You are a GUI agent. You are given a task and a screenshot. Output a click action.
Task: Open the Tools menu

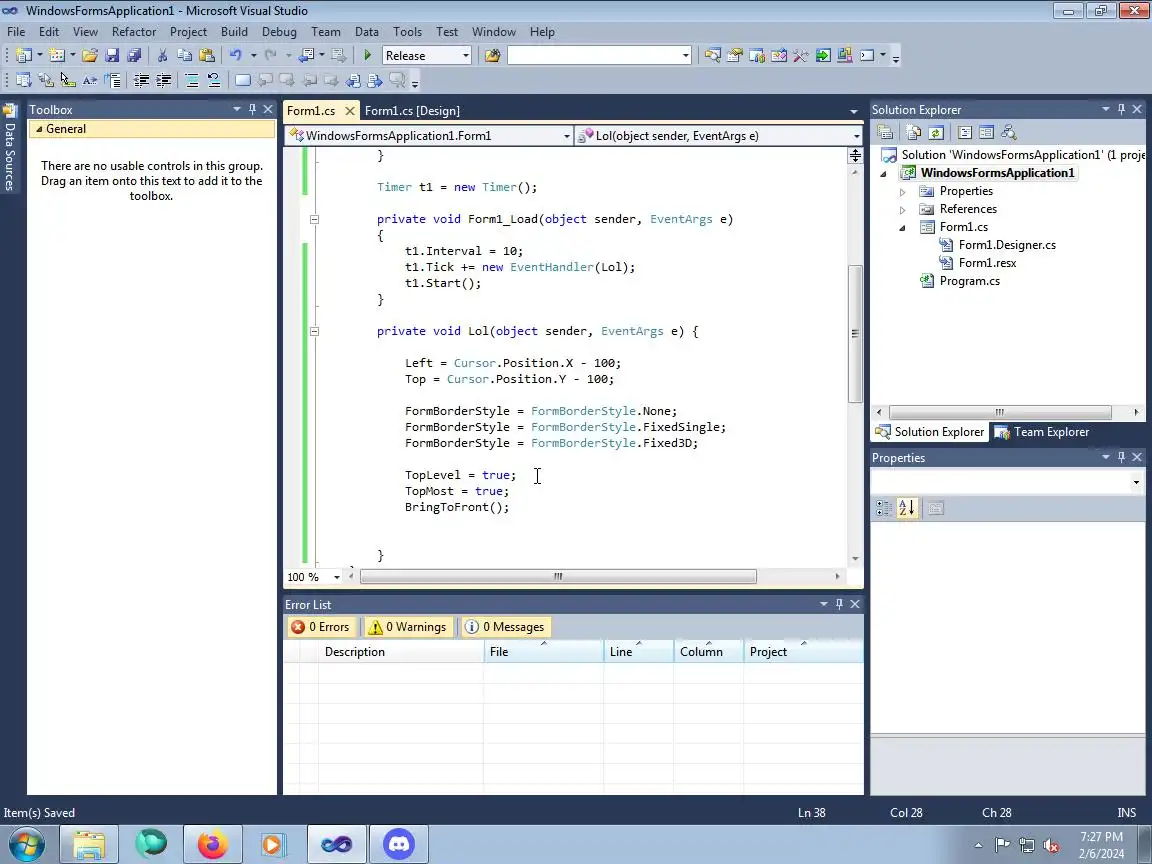[407, 32]
